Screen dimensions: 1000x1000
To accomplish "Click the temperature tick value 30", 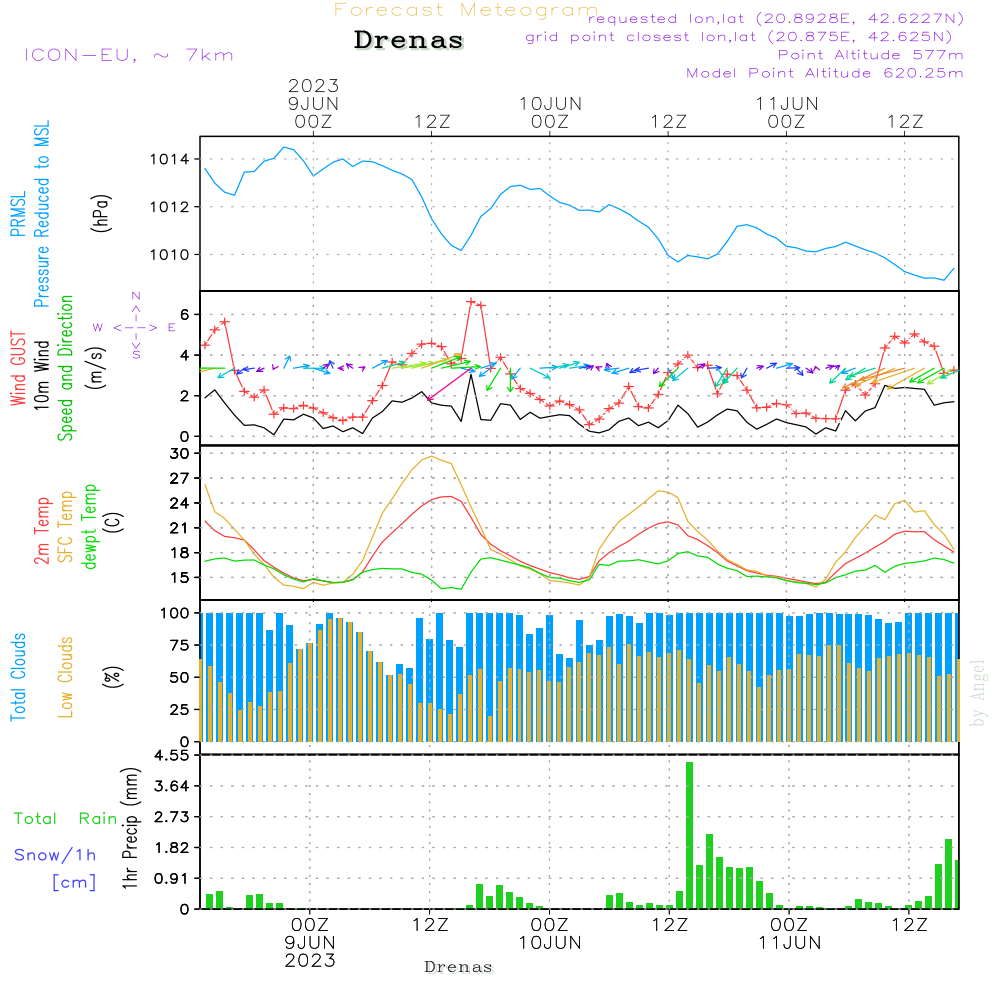I will click(180, 453).
